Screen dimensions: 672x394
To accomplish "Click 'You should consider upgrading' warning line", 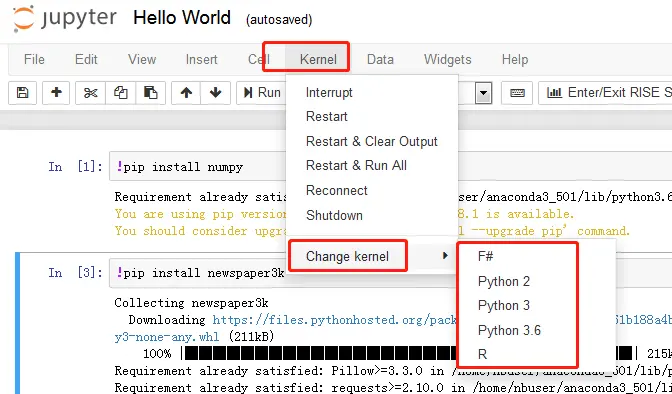I will coord(201,231).
